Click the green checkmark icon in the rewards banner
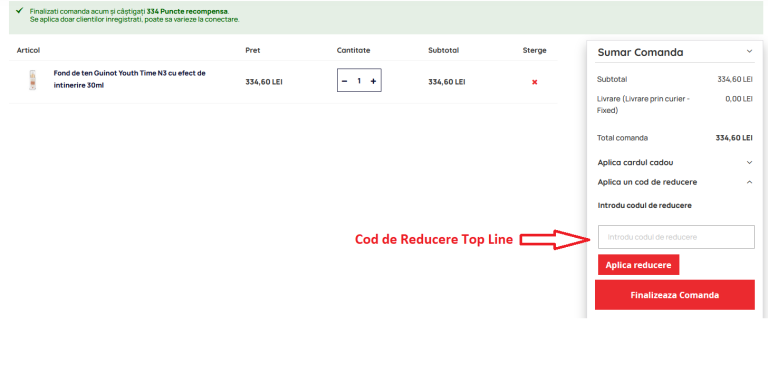 (x=19, y=10)
